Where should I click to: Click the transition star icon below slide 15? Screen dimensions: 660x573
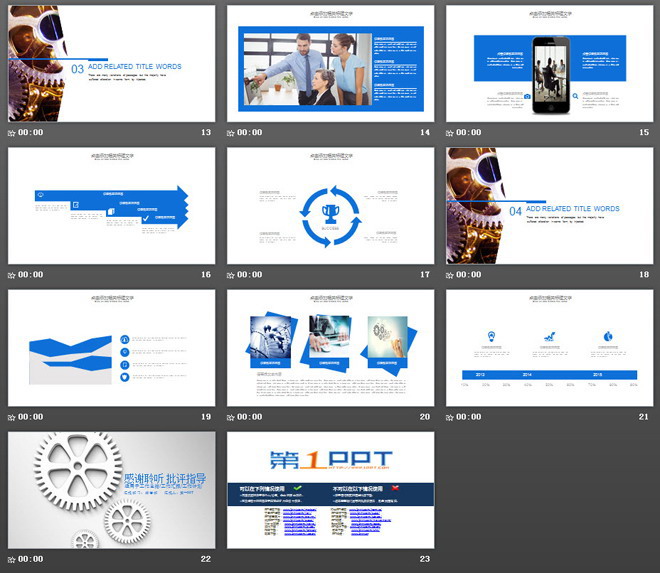tap(450, 133)
